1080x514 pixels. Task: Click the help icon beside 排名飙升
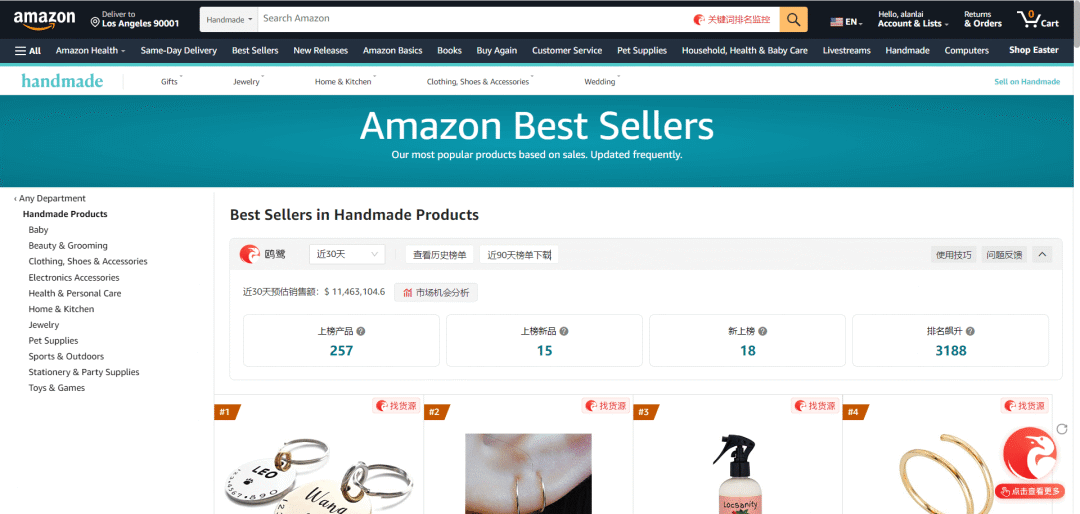pyautogui.click(x=970, y=331)
